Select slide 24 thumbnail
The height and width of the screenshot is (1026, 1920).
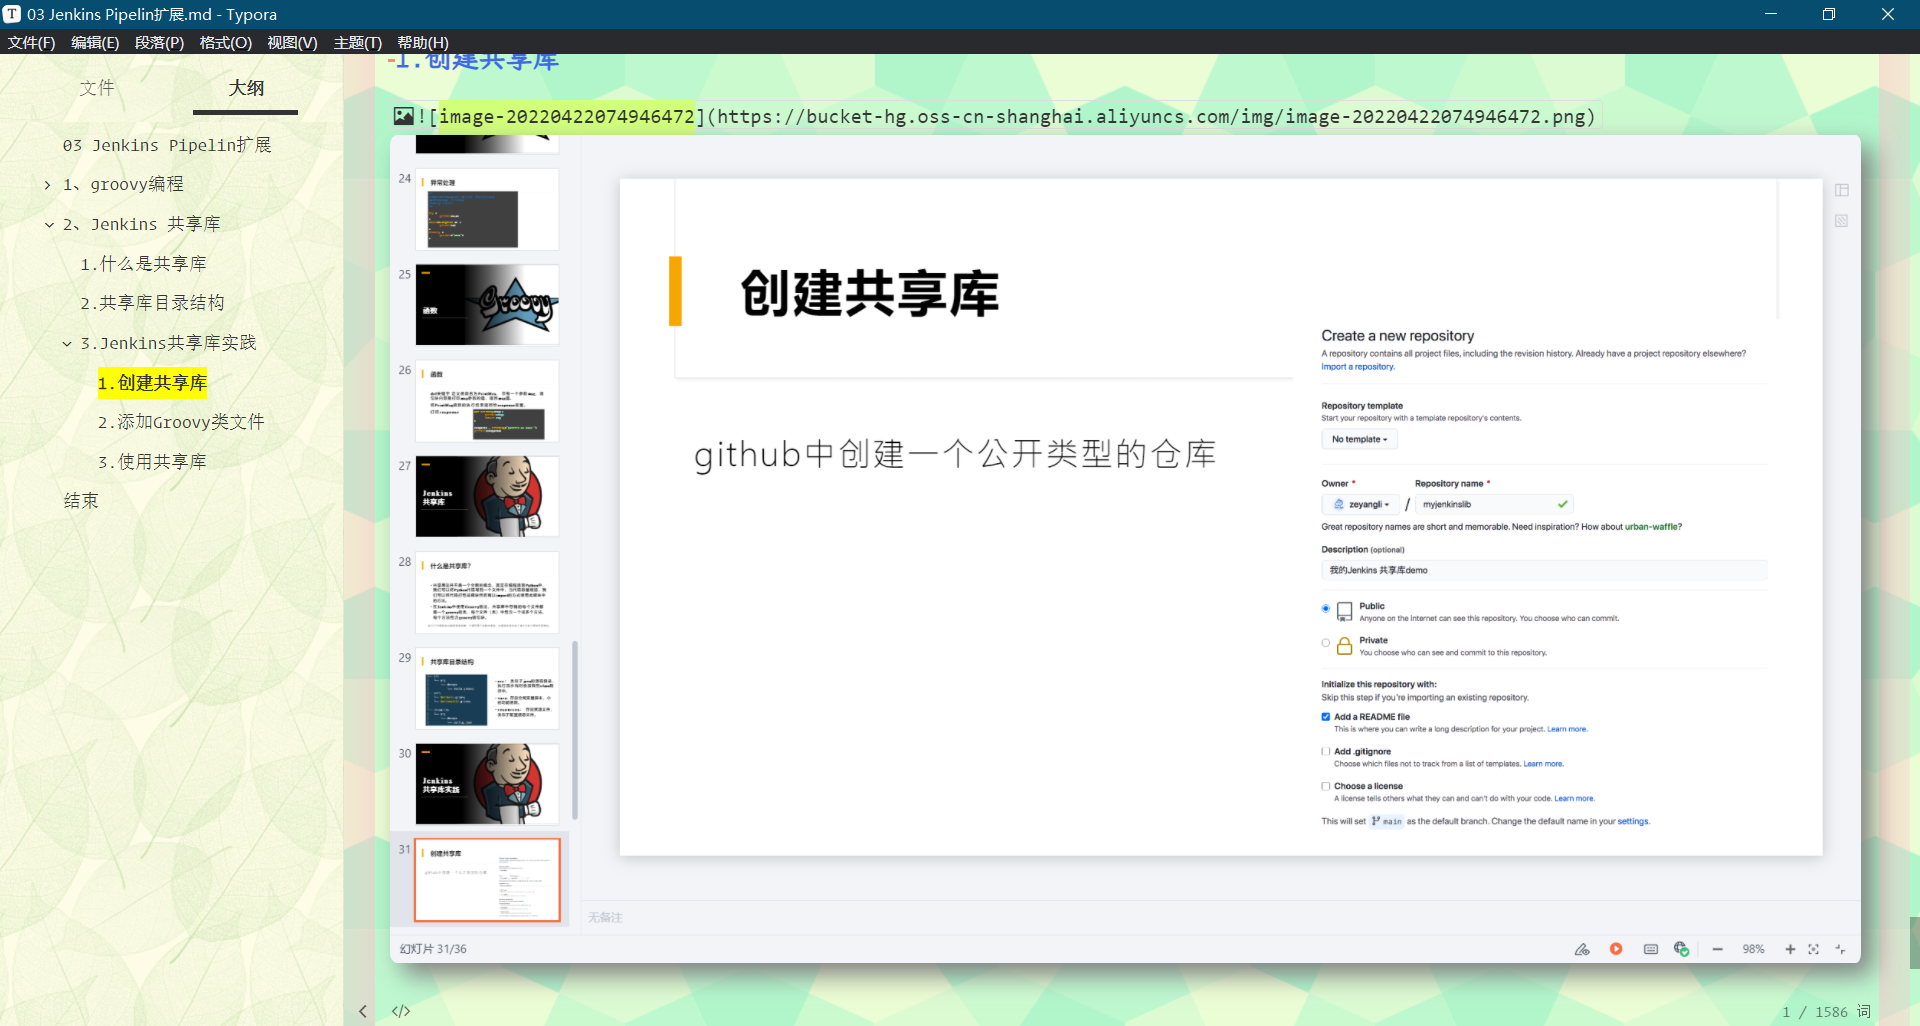(x=487, y=210)
